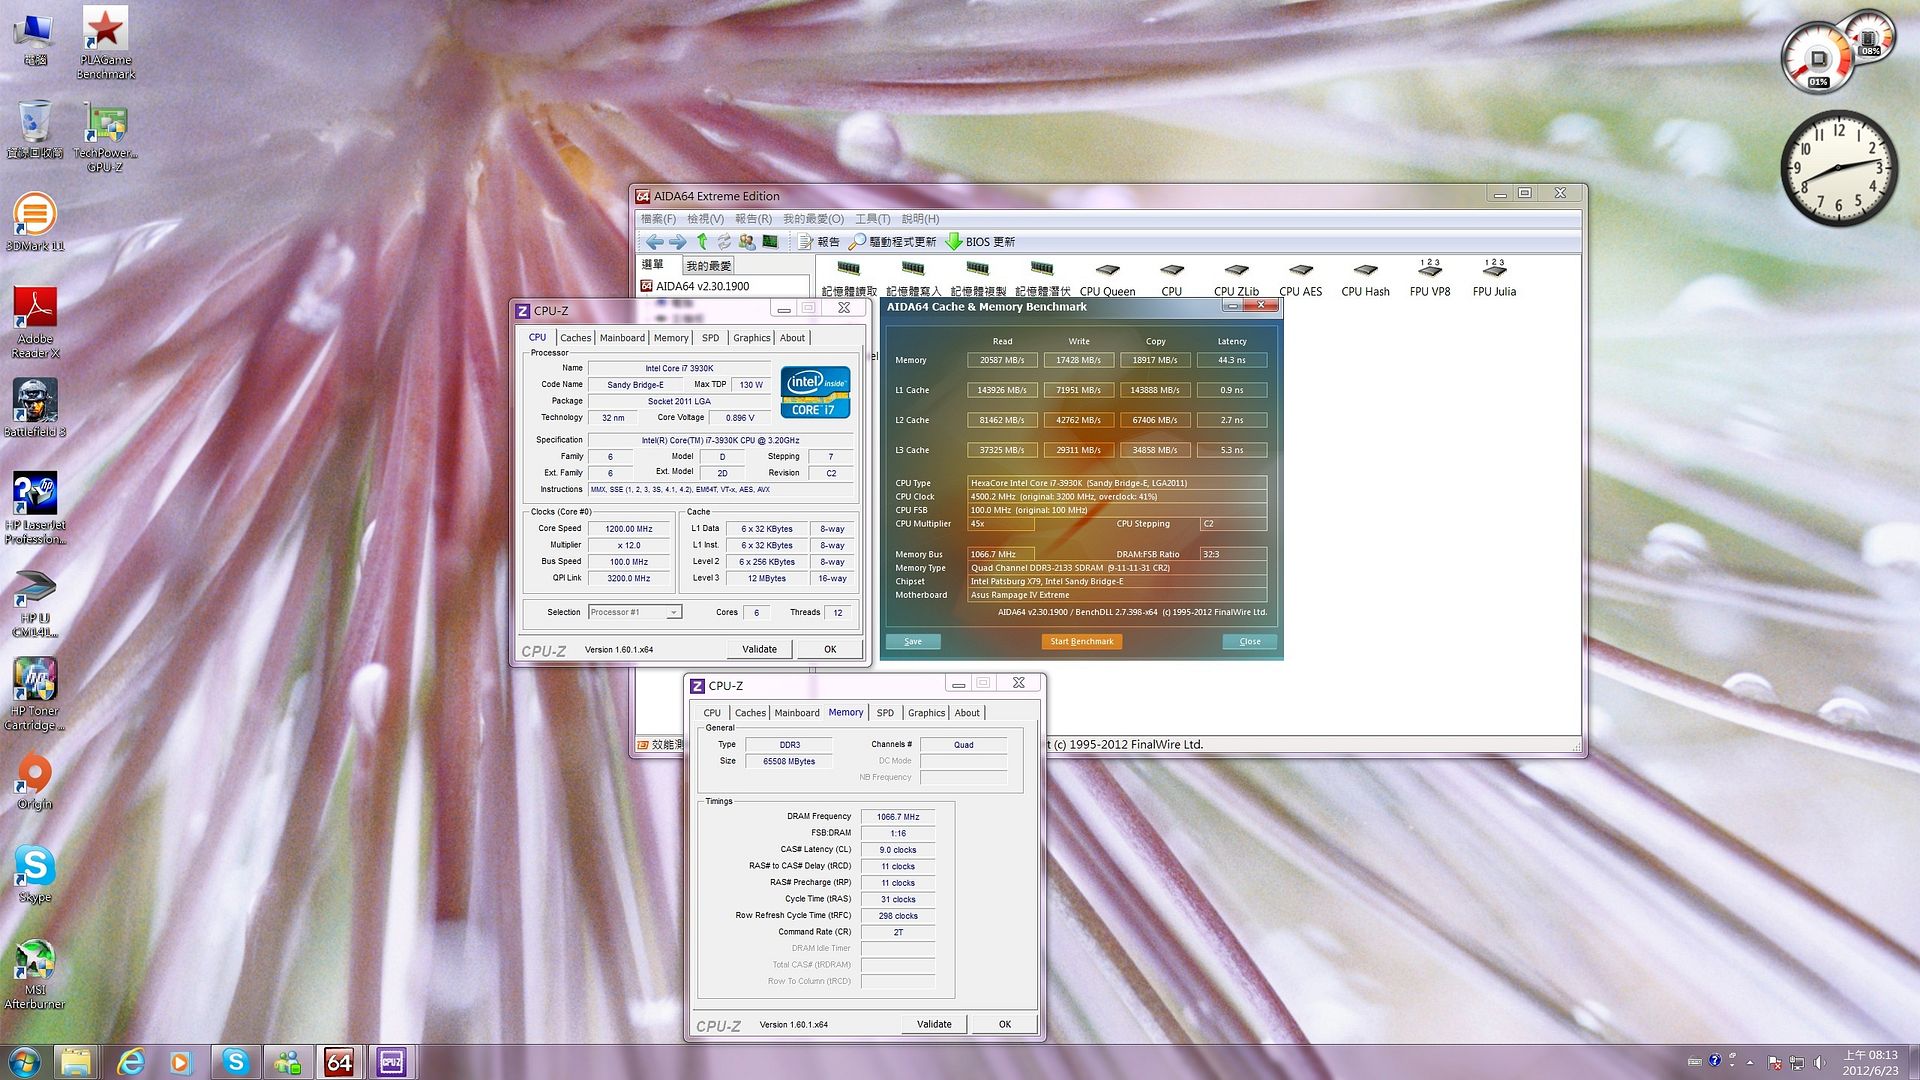Open Caches tab in upper CPU-Z window
The width and height of the screenshot is (1920, 1080).
coord(575,338)
